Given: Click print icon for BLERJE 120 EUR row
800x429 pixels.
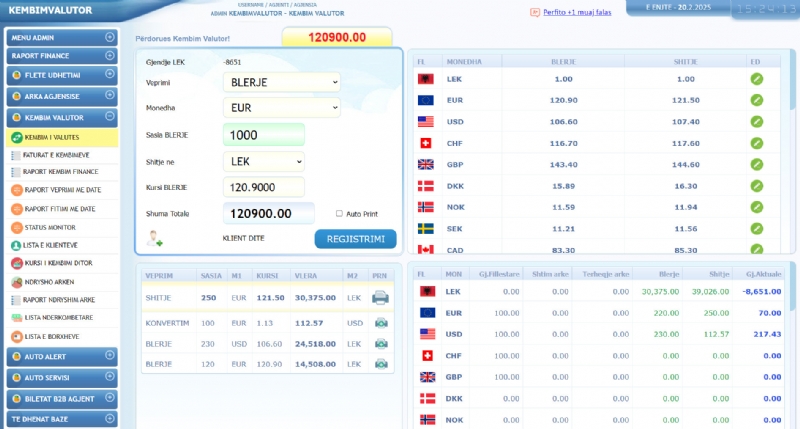Looking at the screenshot, I should click(x=381, y=364).
